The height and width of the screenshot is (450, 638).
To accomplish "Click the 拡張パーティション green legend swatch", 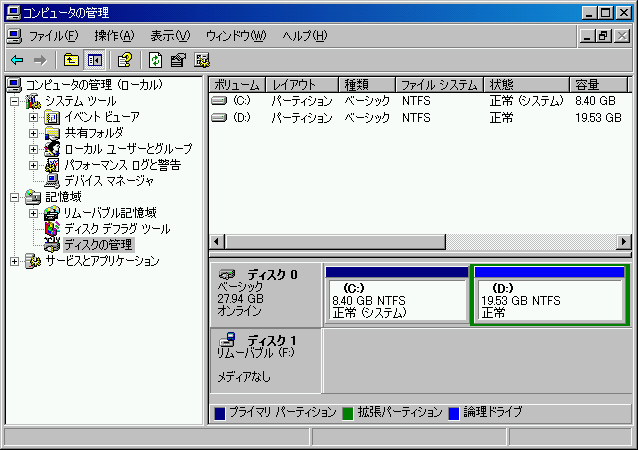I will pos(347,413).
